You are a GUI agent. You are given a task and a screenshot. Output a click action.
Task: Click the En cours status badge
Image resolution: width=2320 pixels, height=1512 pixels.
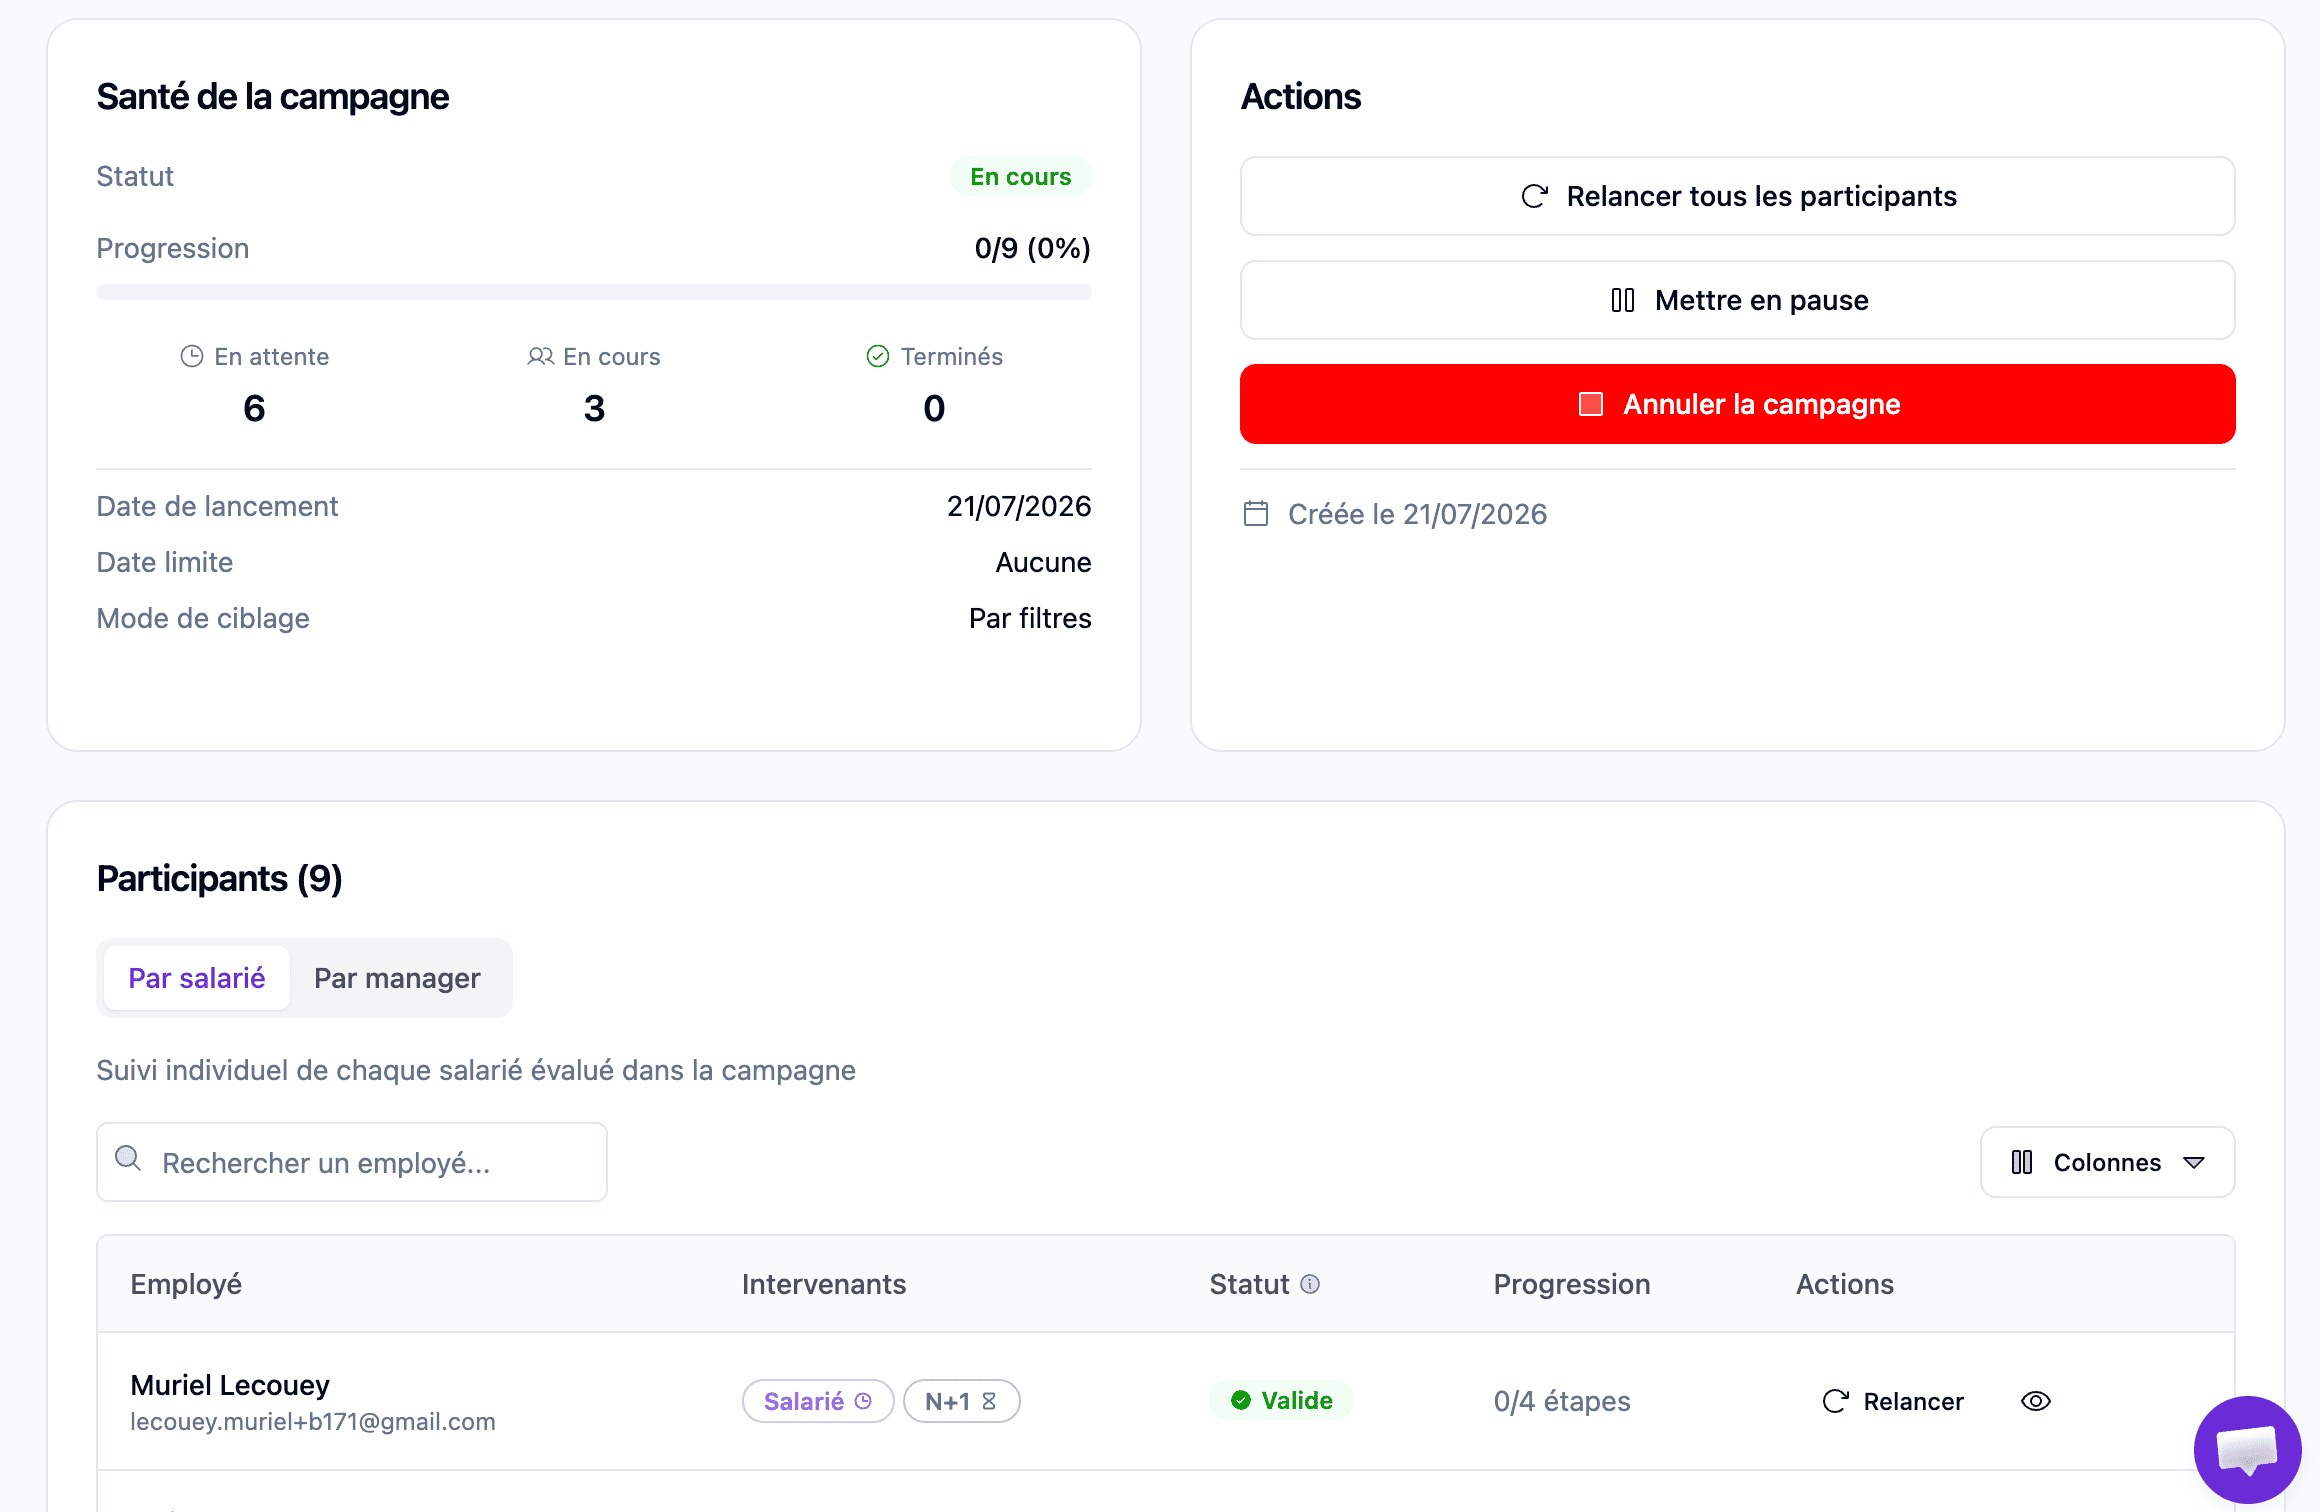click(x=1020, y=176)
